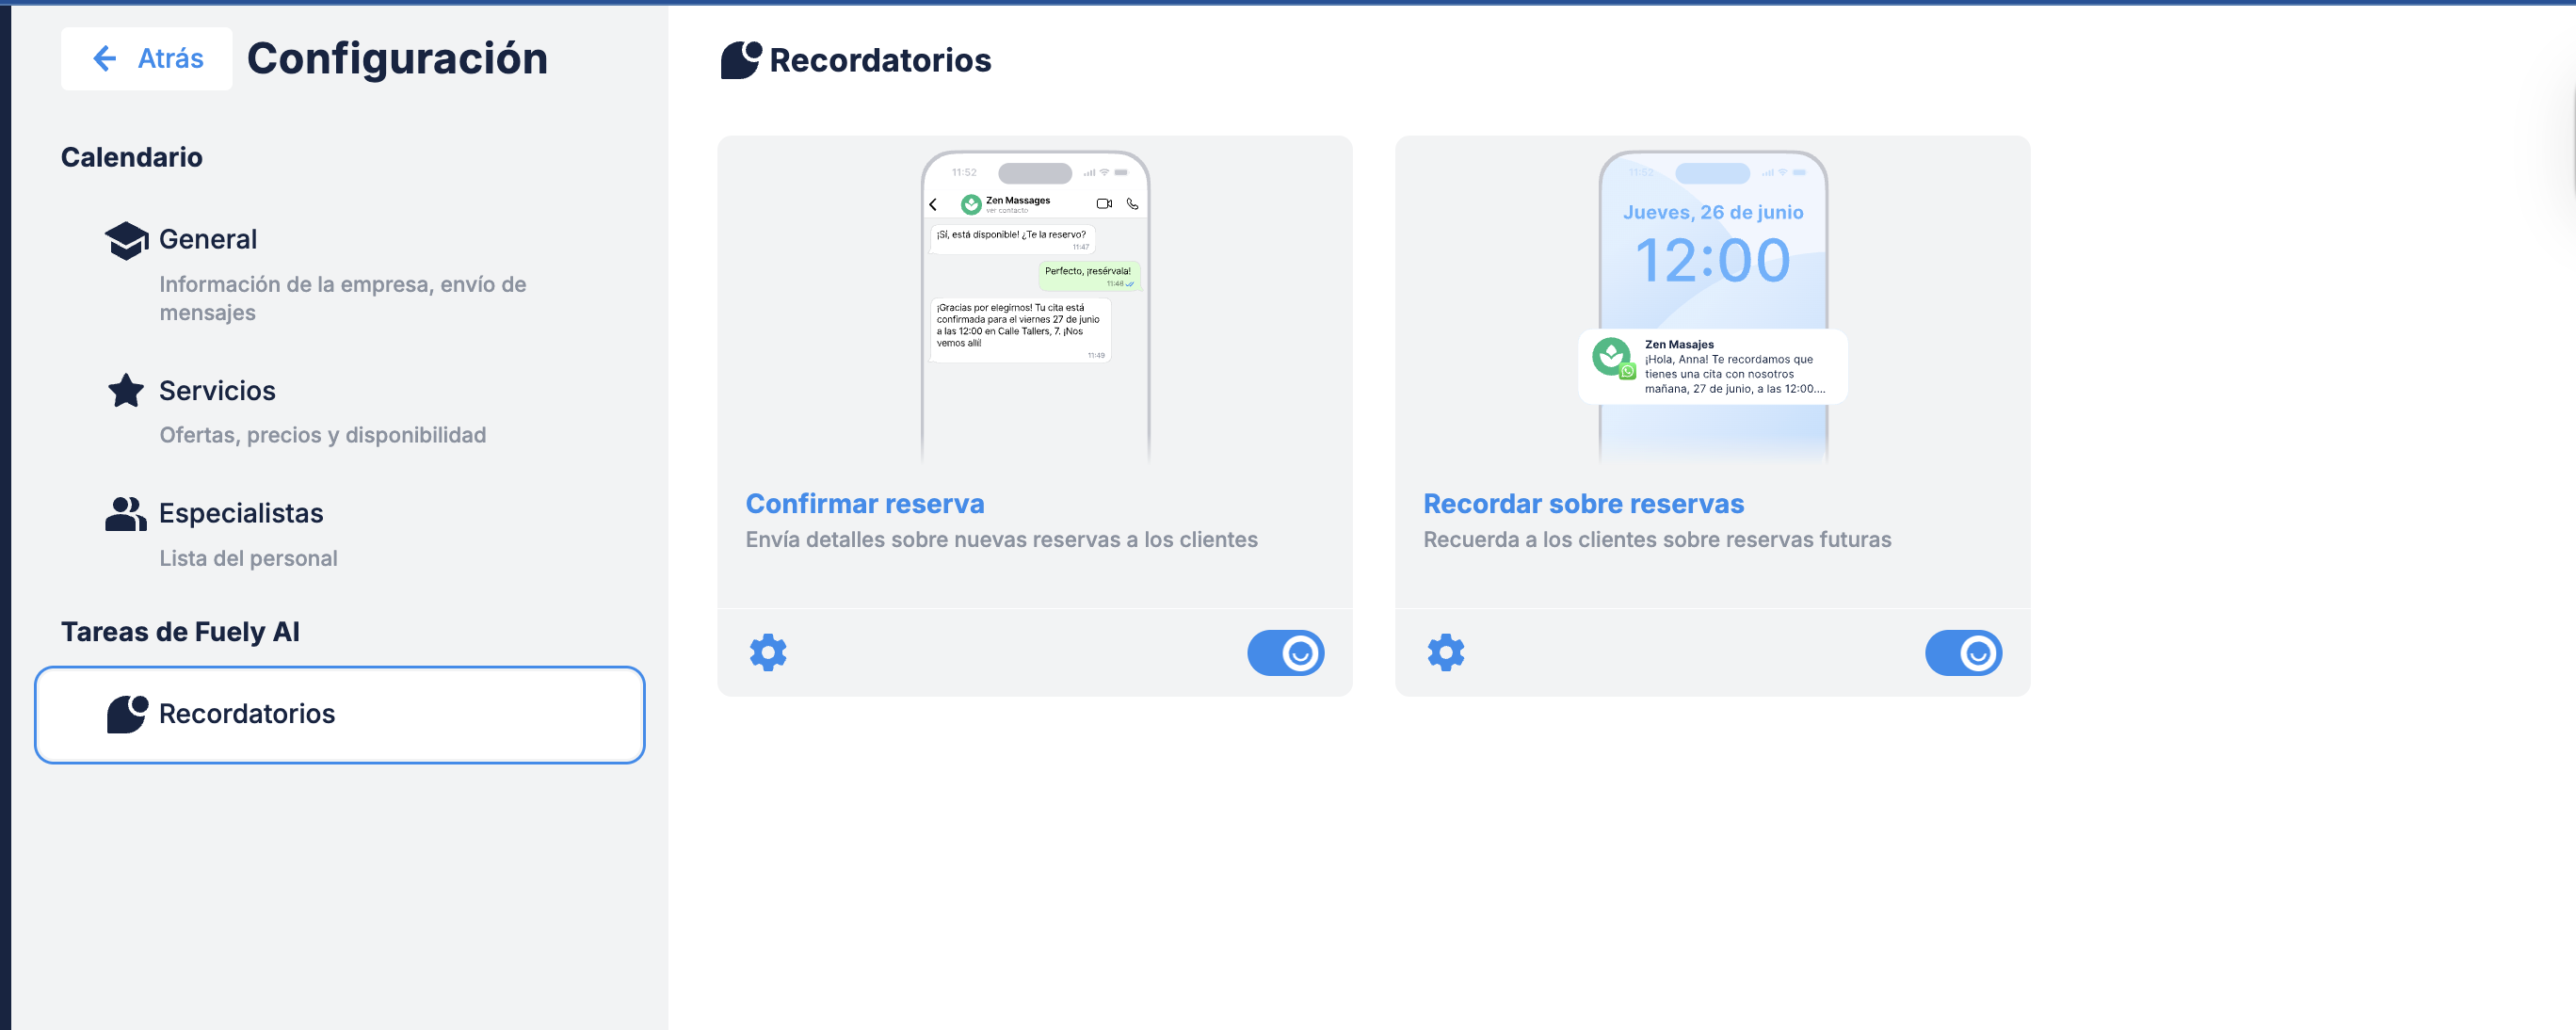Click the Servicios star icon
Image resolution: width=2576 pixels, height=1030 pixels.
coord(126,391)
